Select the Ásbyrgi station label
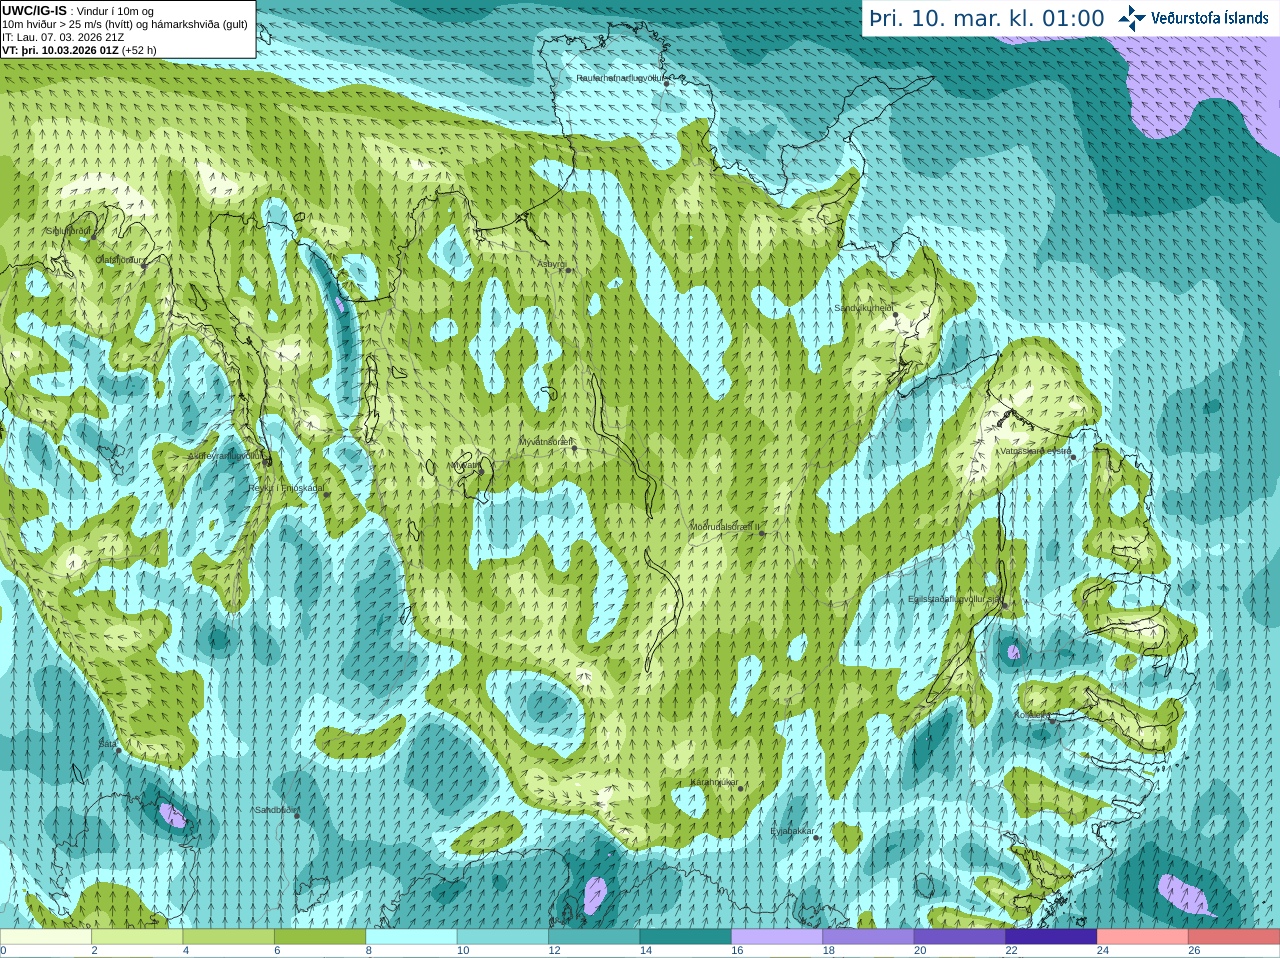 (x=551, y=264)
